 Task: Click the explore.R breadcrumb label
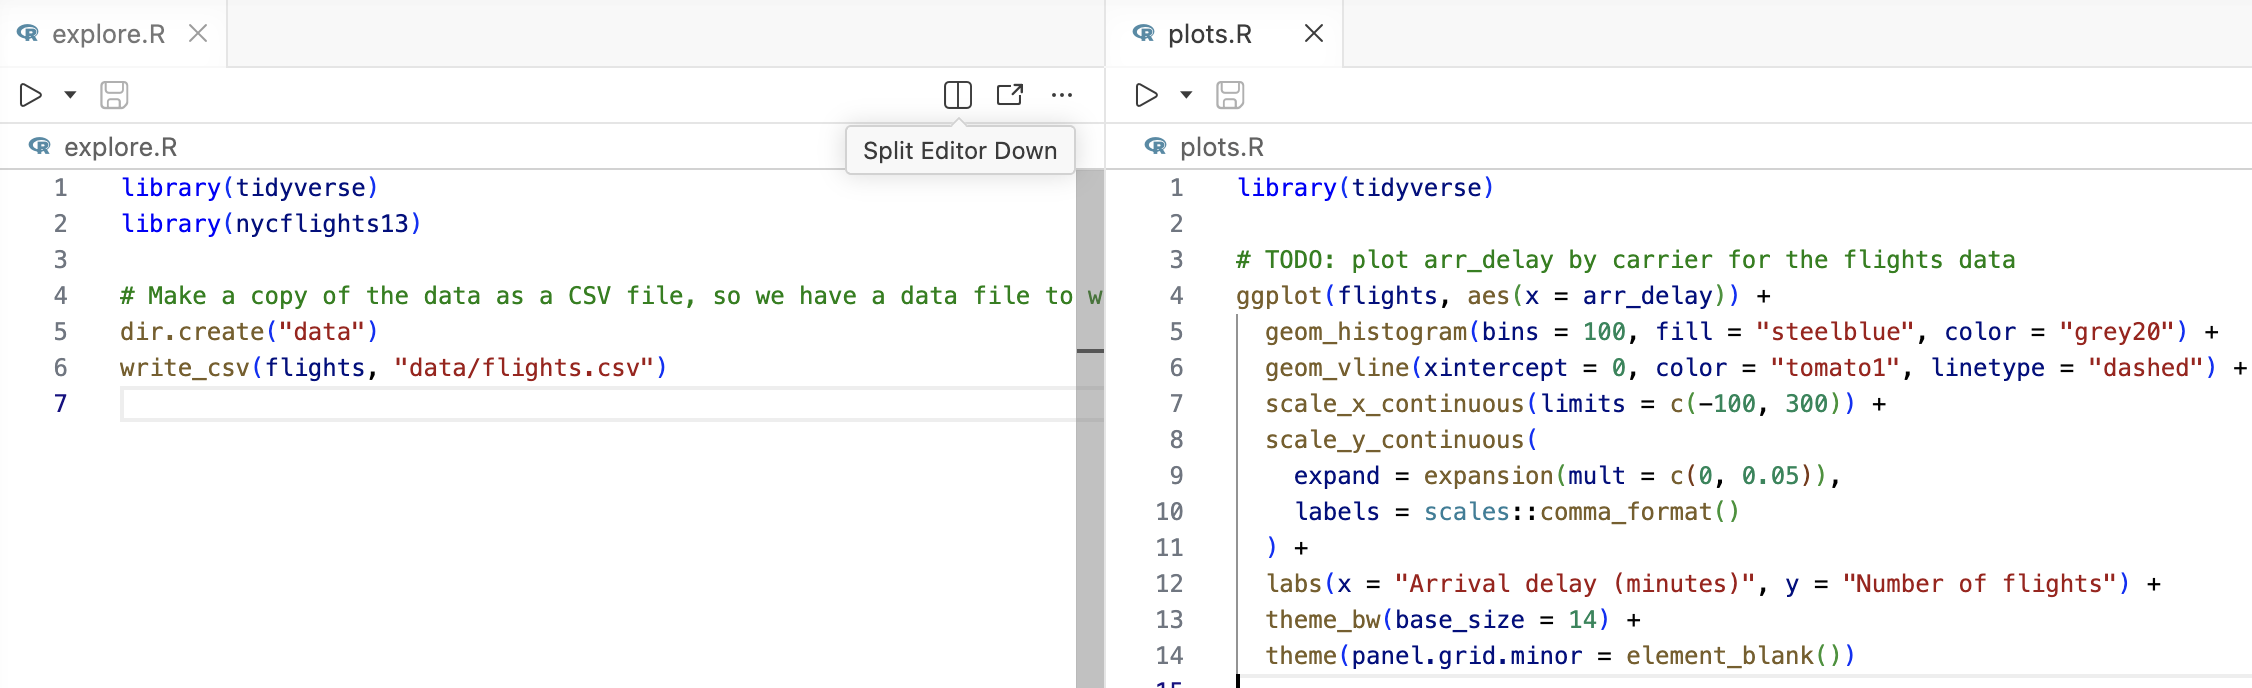(x=120, y=147)
